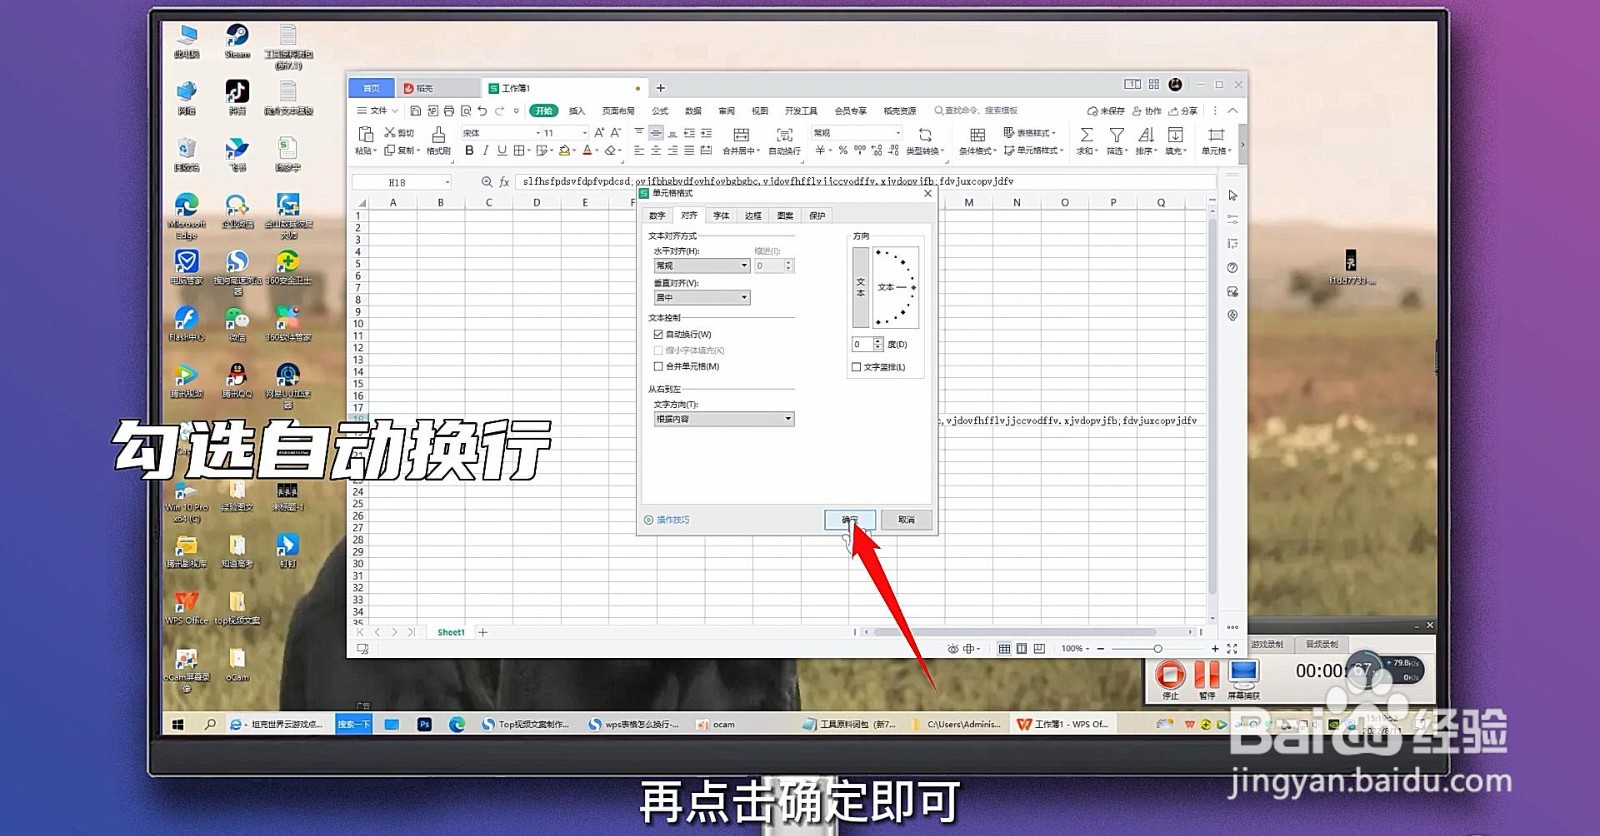Open the 文件 file menu dropdown
This screenshot has width=1600, height=836.
378,111
